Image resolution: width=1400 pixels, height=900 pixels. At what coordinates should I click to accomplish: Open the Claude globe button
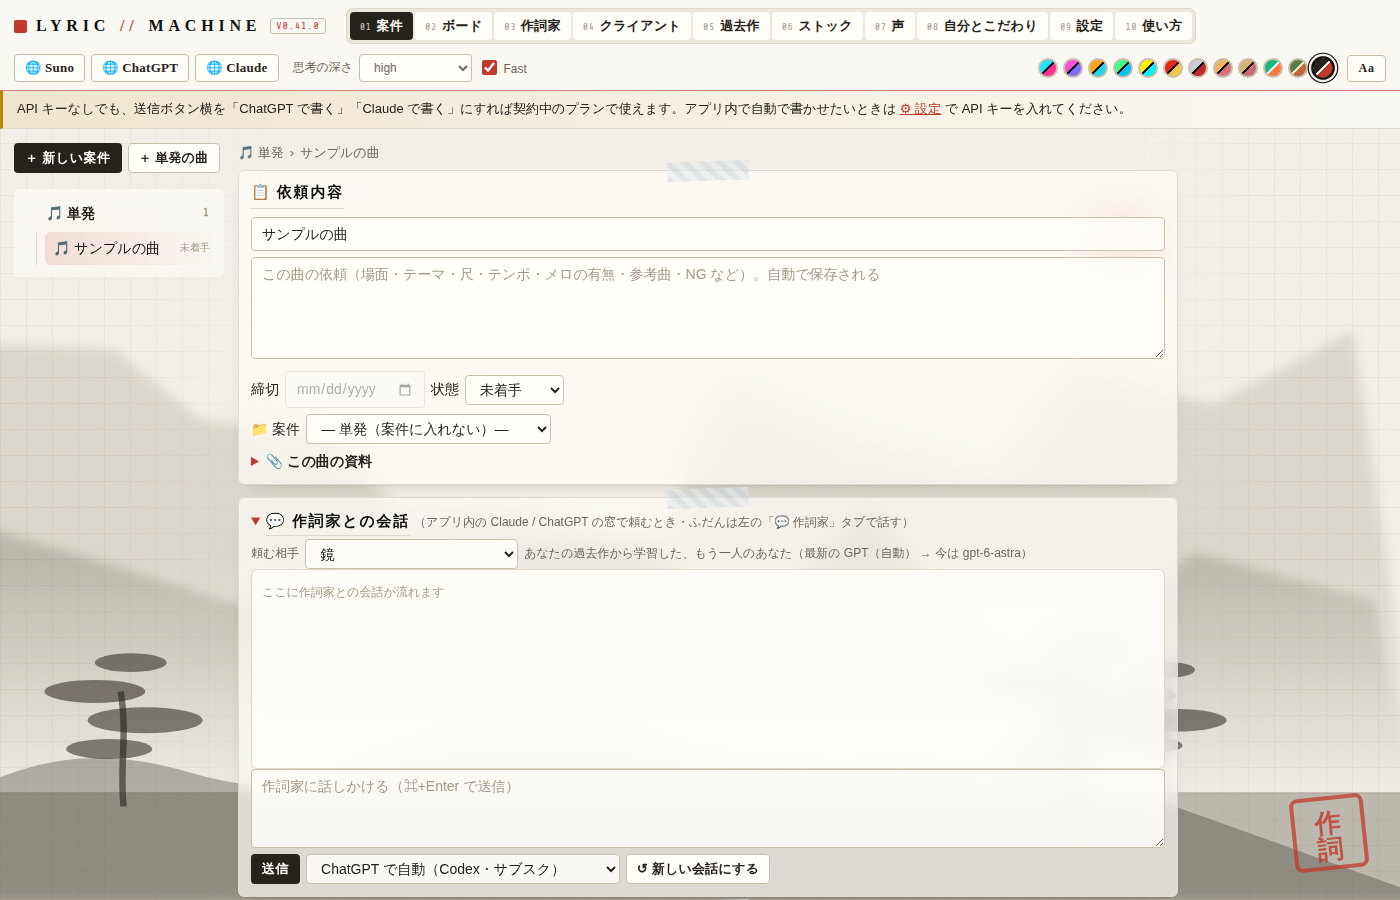[237, 68]
